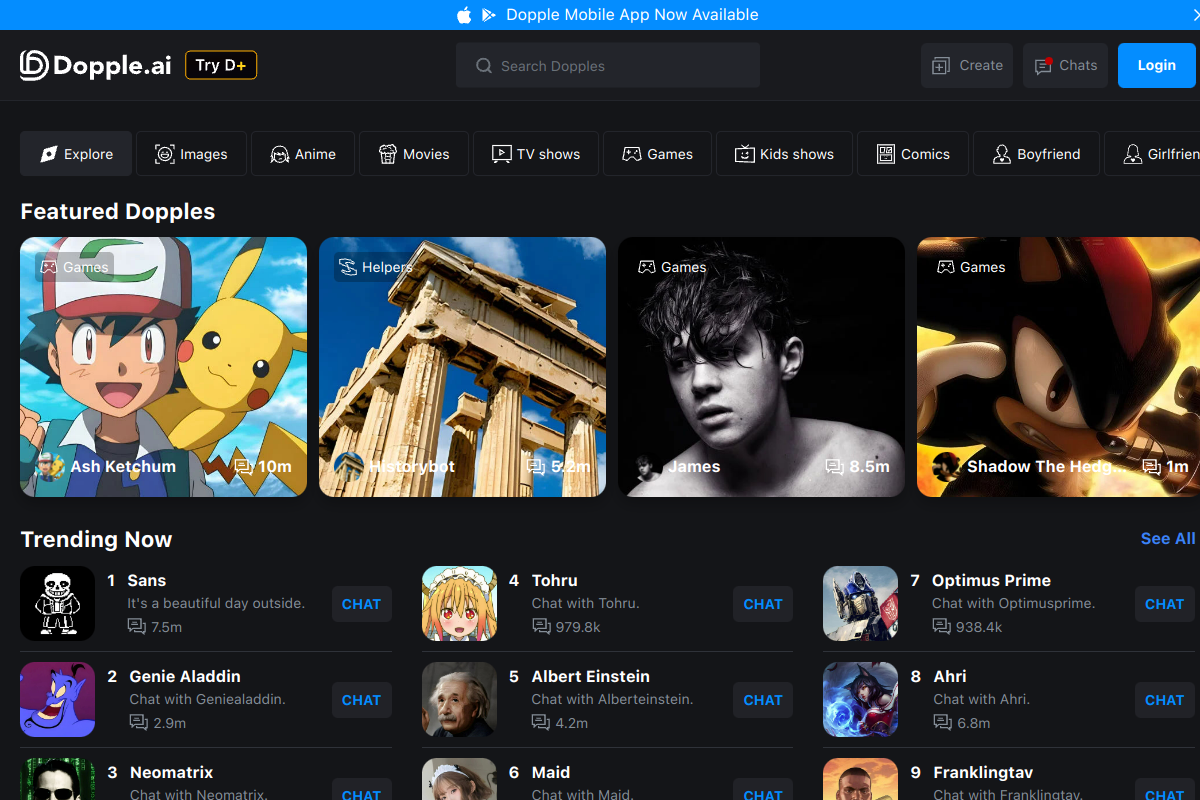The image size is (1200, 800).
Task: Open the Images category tab
Action: 191,154
